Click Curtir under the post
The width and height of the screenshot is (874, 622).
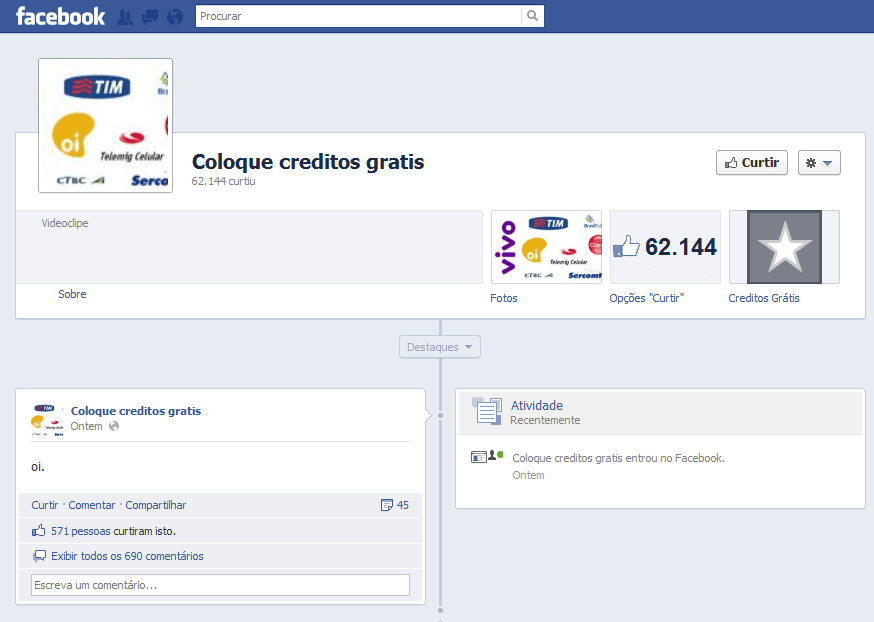tap(45, 505)
